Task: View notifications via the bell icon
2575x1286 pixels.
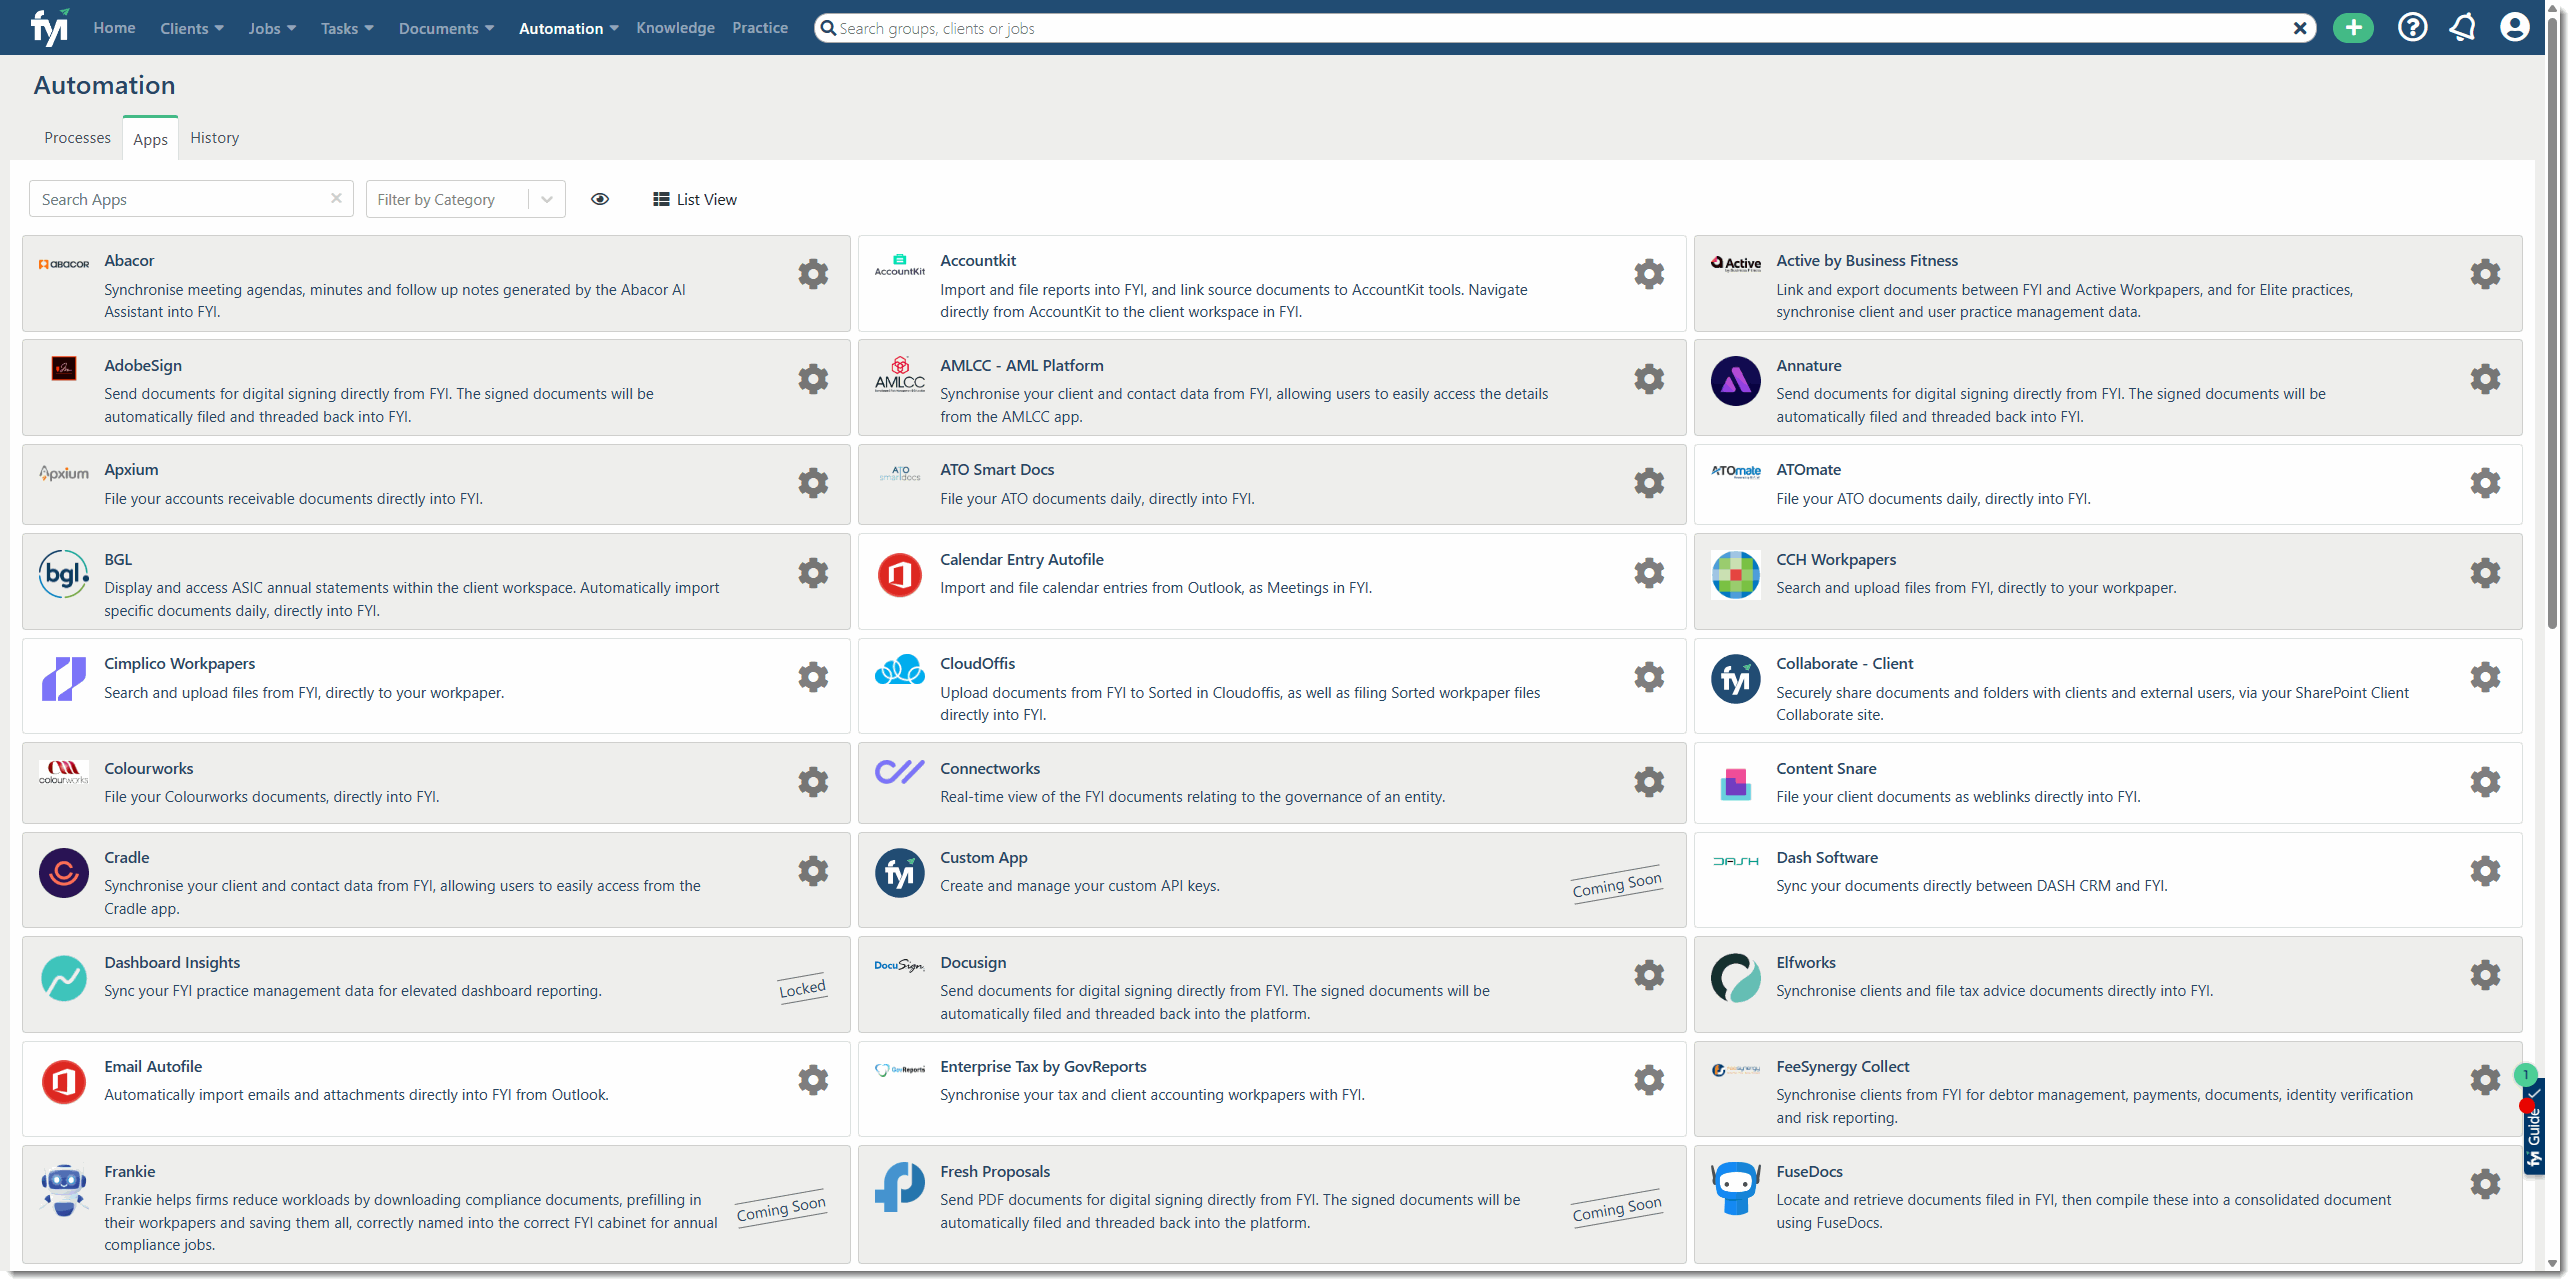Action: (2463, 28)
